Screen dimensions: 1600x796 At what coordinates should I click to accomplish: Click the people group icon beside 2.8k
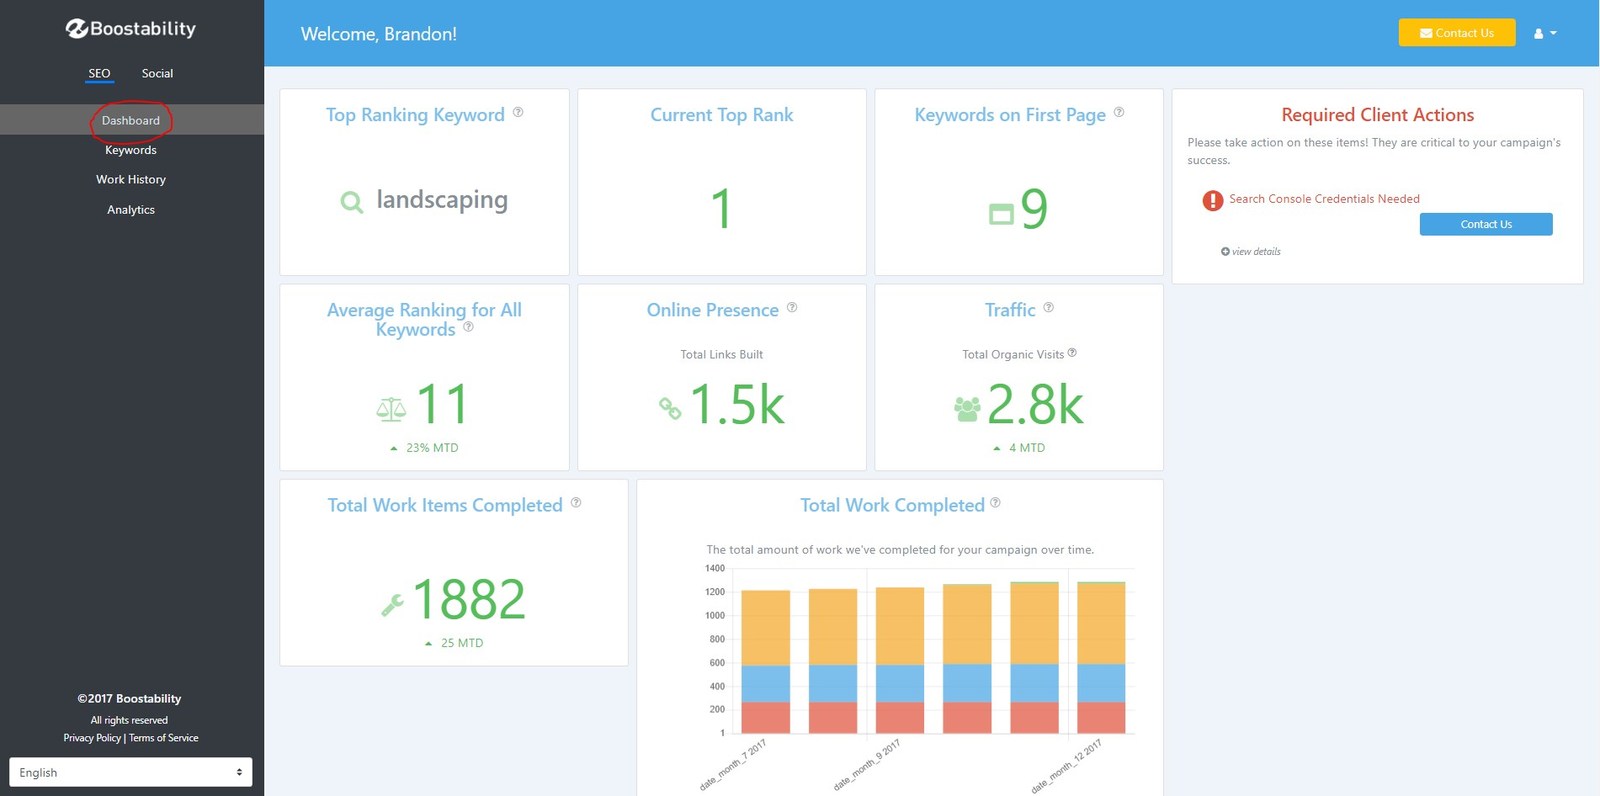pos(967,409)
